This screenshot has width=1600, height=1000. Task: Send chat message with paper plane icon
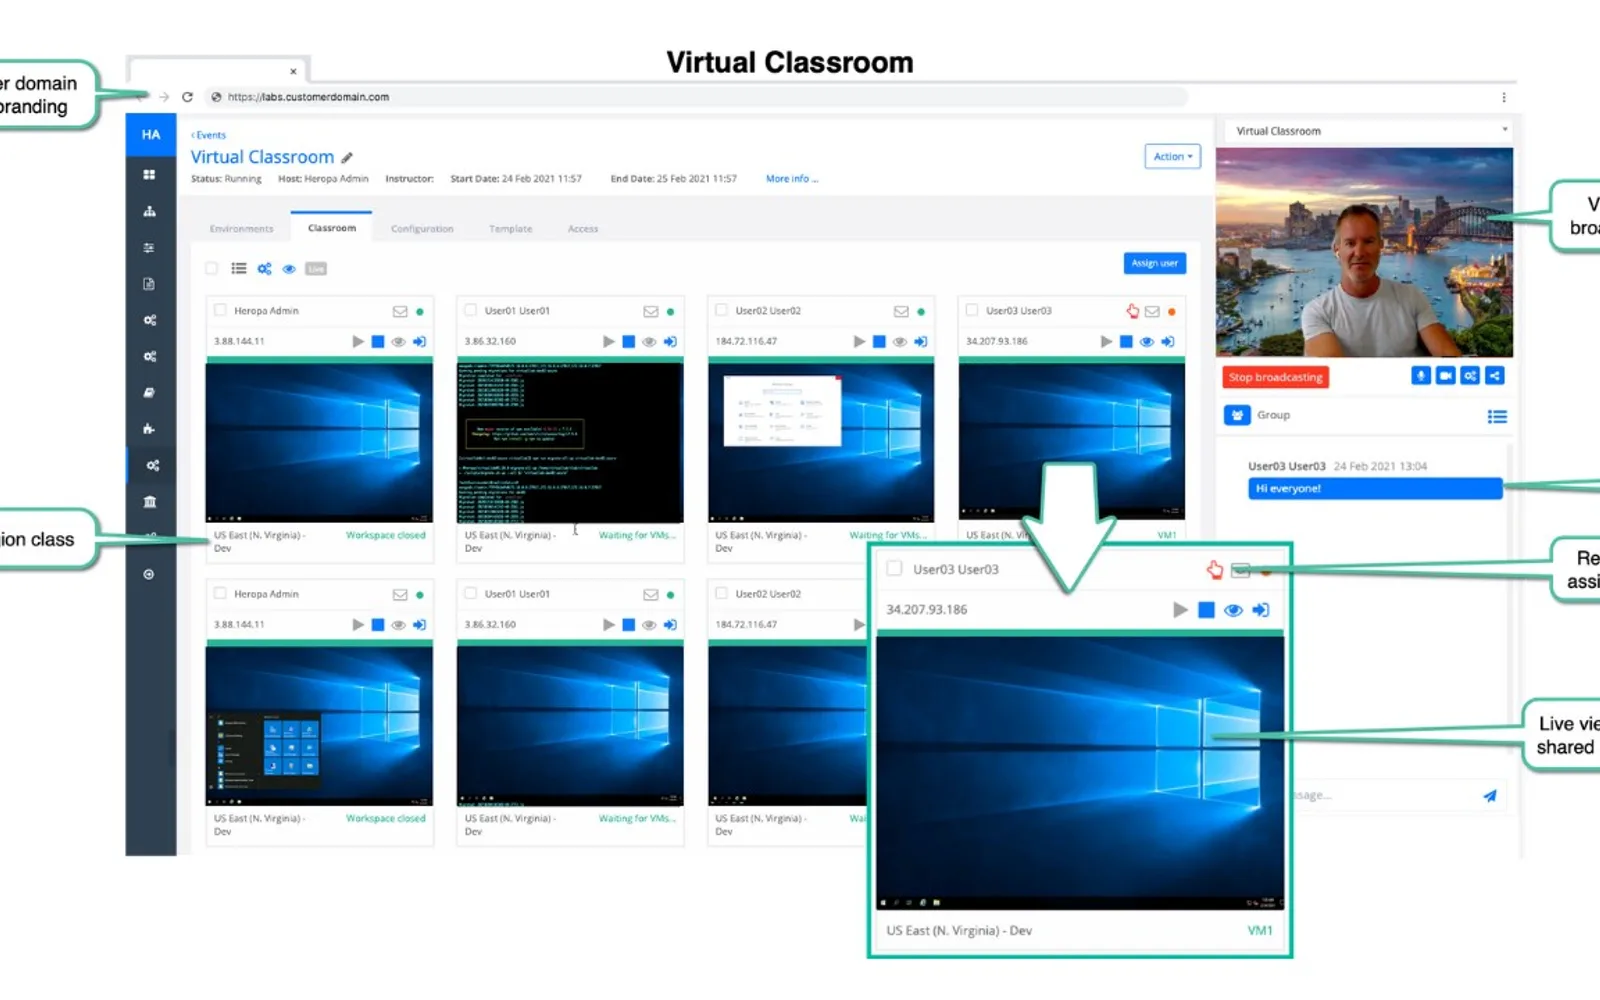pyautogui.click(x=1490, y=796)
